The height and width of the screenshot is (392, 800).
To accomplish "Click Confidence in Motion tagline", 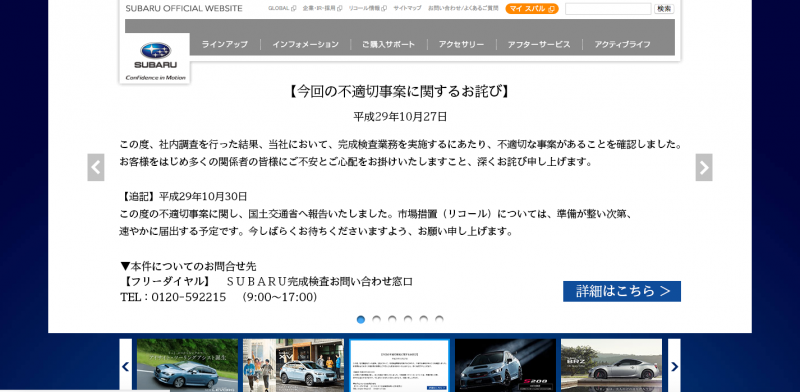I will click(x=156, y=78).
